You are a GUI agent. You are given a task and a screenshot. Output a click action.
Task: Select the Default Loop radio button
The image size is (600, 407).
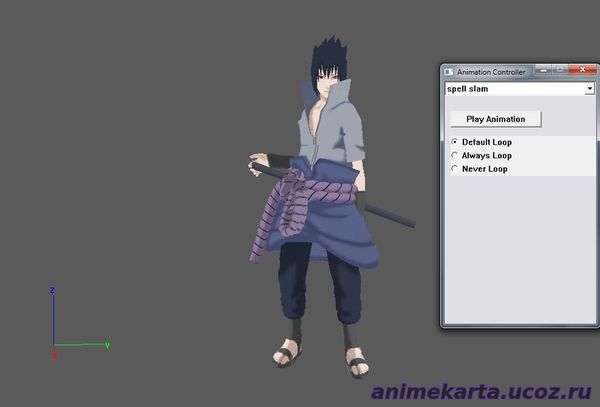coord(455,142)
